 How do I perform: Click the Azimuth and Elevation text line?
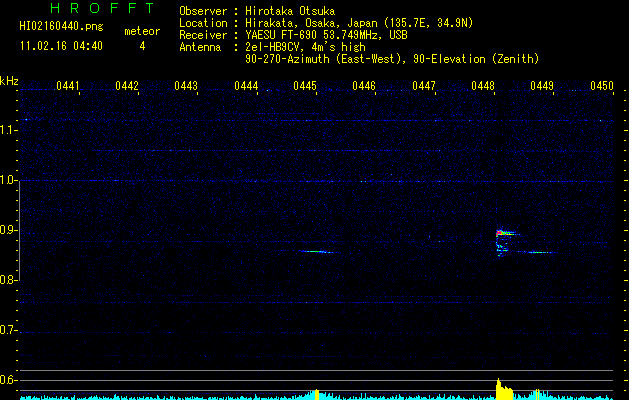point(392,59)
